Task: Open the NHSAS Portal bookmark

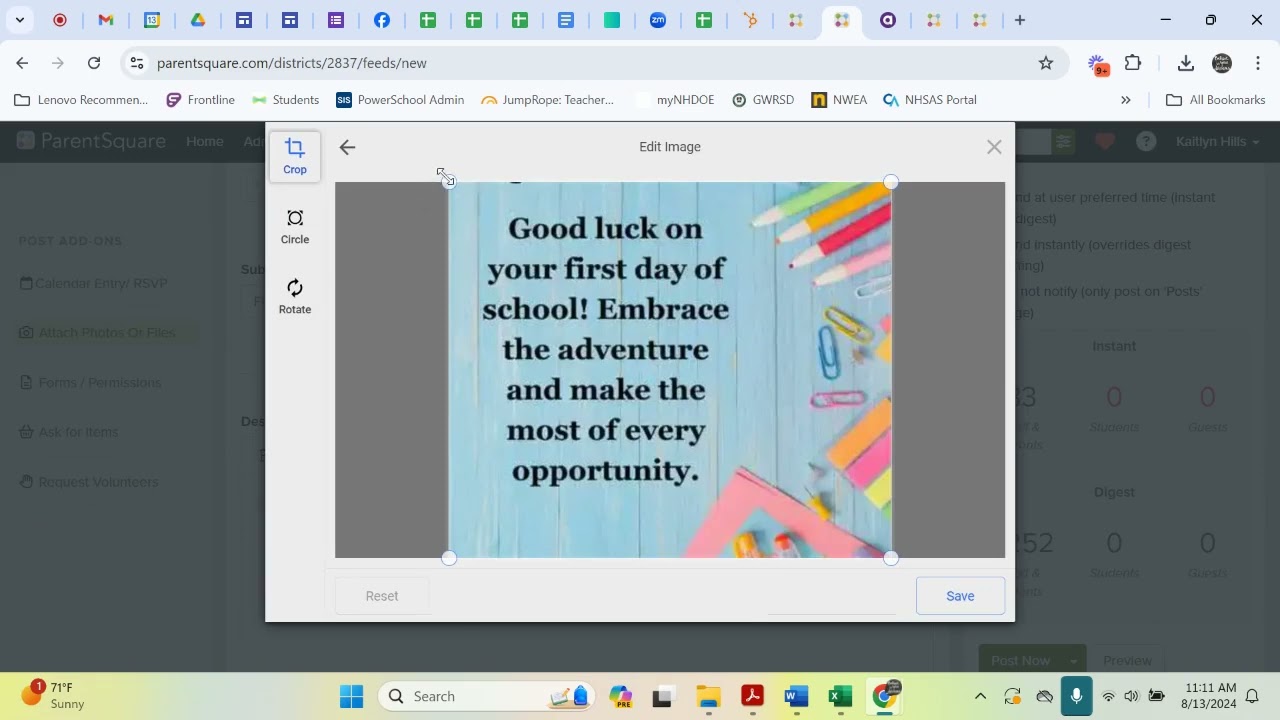Action: [930, 100]
